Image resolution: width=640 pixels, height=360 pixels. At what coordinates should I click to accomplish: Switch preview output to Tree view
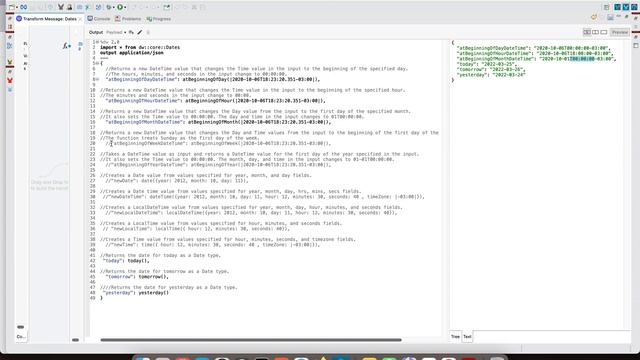coord(455,337)
